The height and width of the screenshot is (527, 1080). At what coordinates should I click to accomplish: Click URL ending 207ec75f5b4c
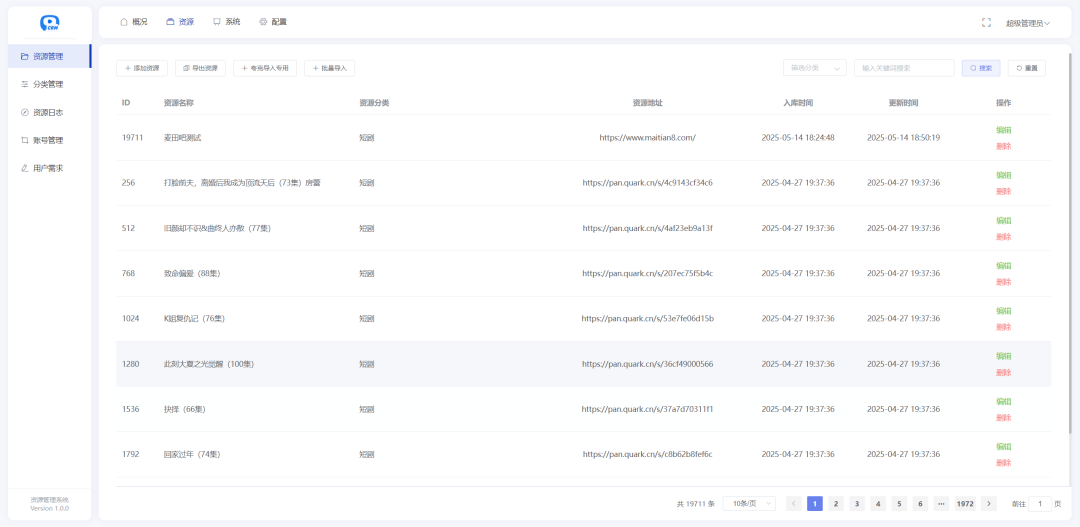click(x=647, y=273)
